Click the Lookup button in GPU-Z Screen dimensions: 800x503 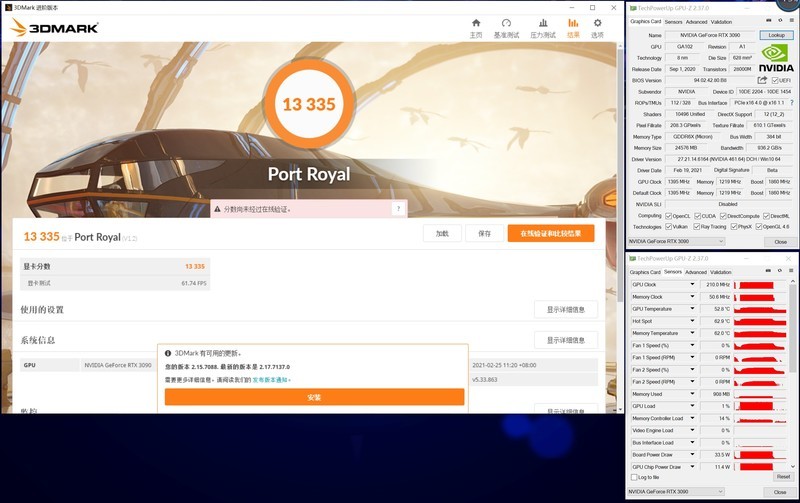777,35
